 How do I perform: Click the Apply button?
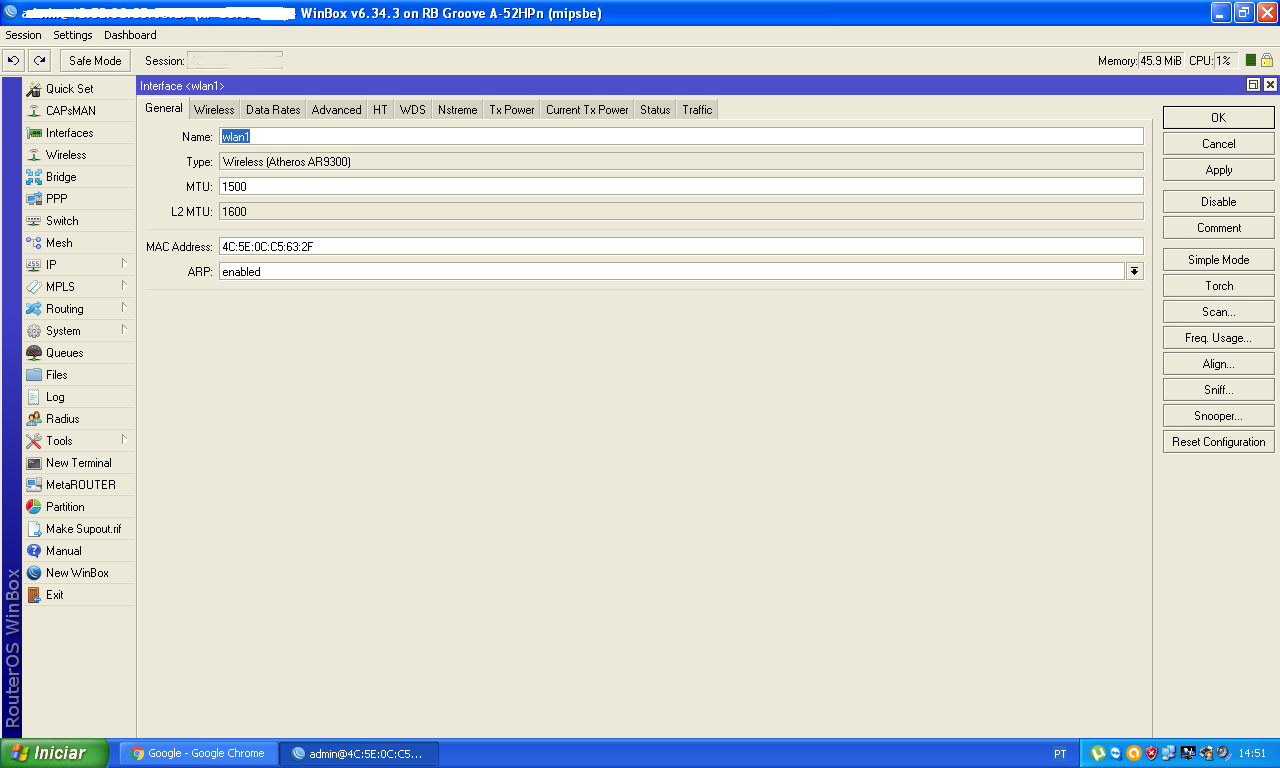click(1218, 170)
